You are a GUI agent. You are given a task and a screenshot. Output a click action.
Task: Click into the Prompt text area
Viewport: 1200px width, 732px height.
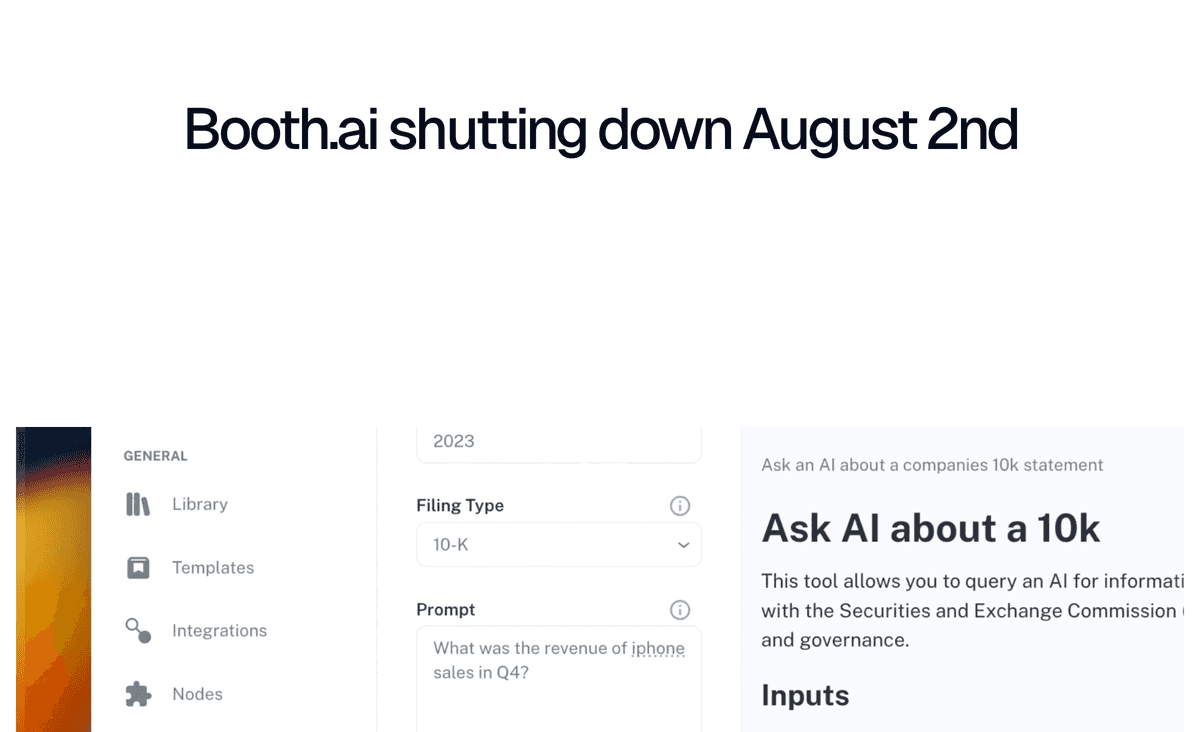click(559, 680)
